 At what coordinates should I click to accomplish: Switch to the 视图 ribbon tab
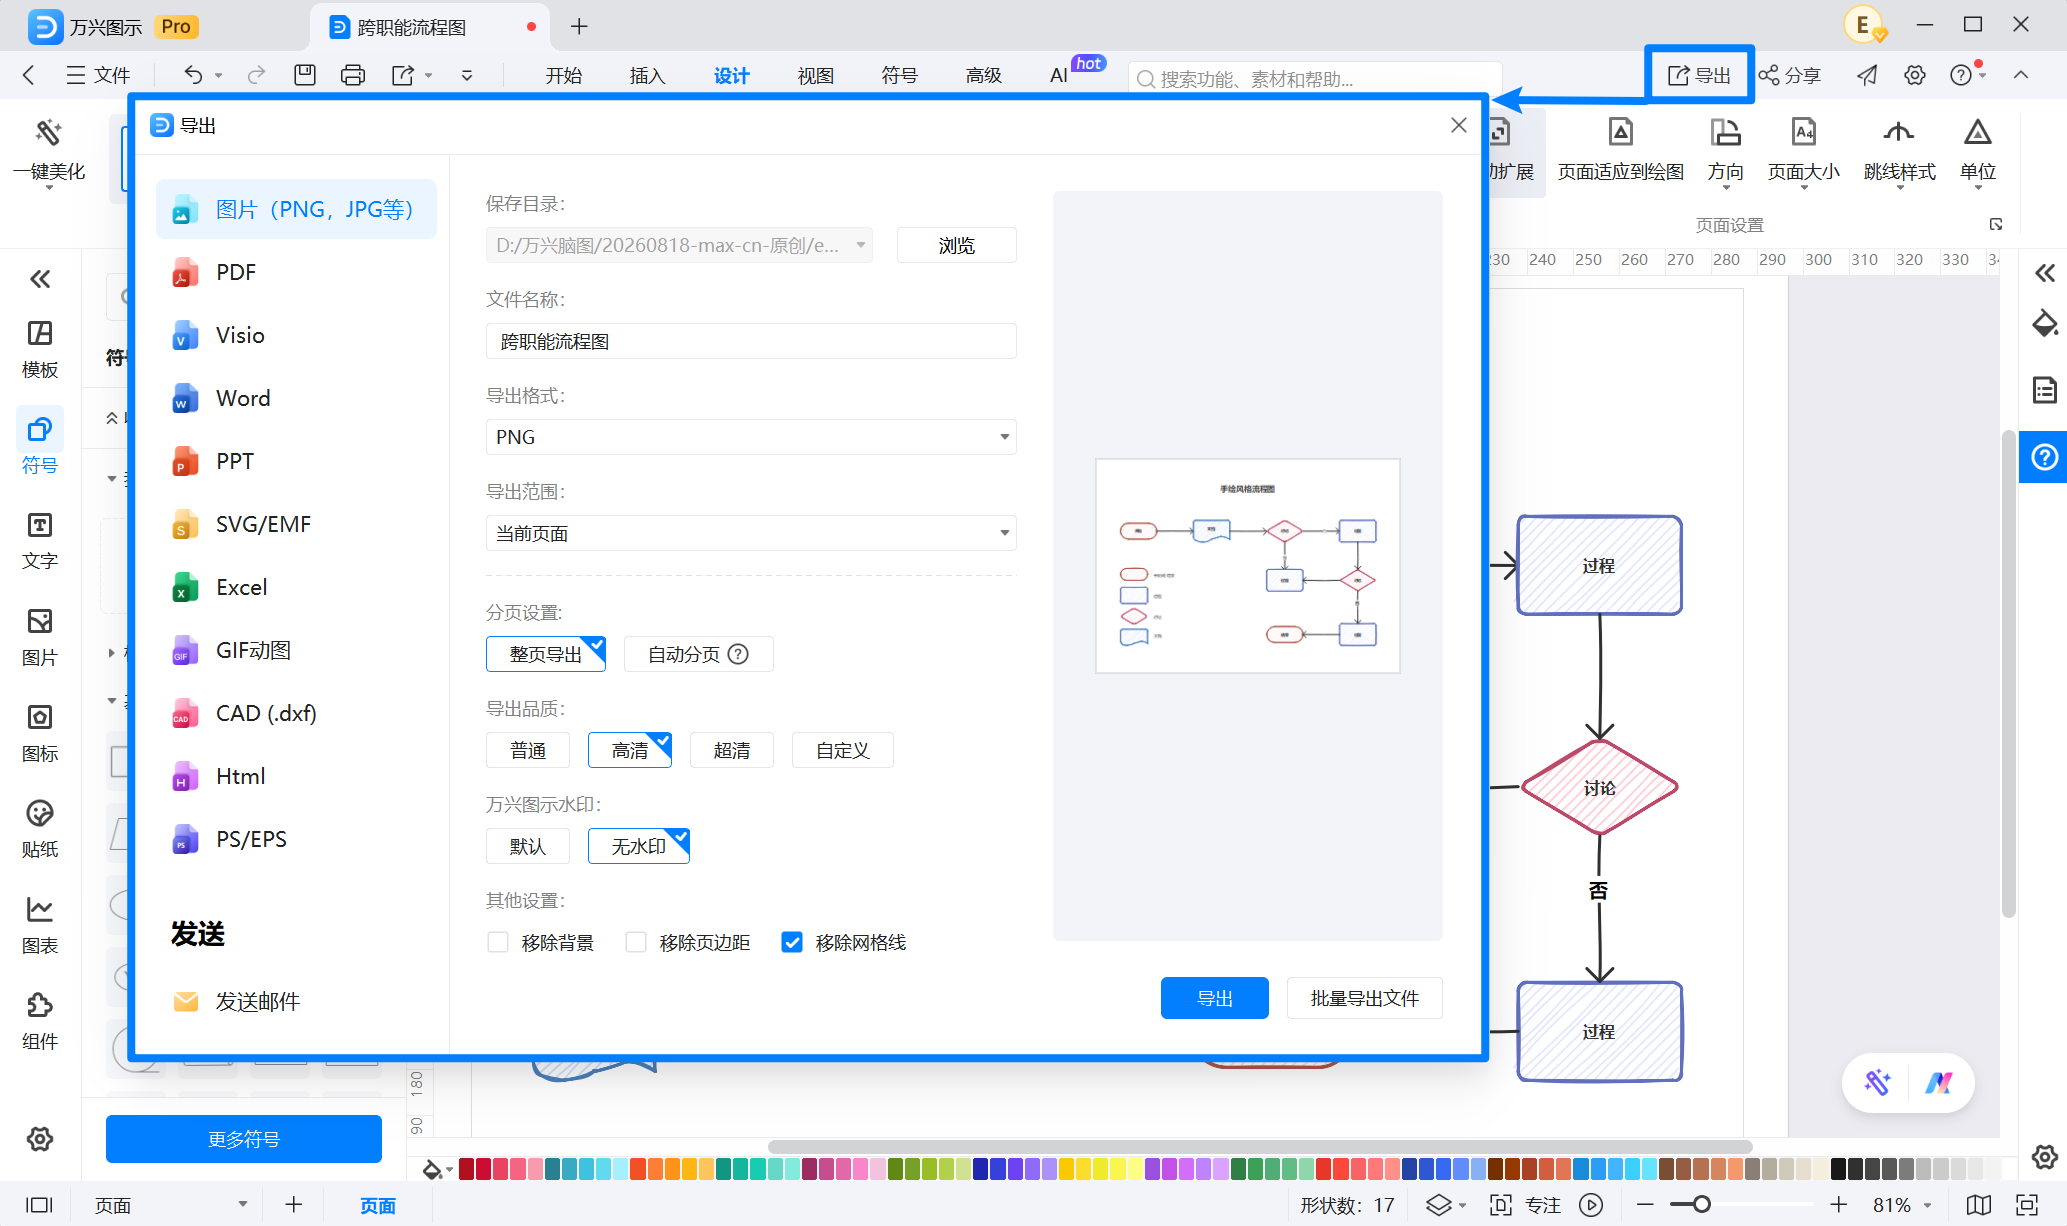(x=815, y=76)
